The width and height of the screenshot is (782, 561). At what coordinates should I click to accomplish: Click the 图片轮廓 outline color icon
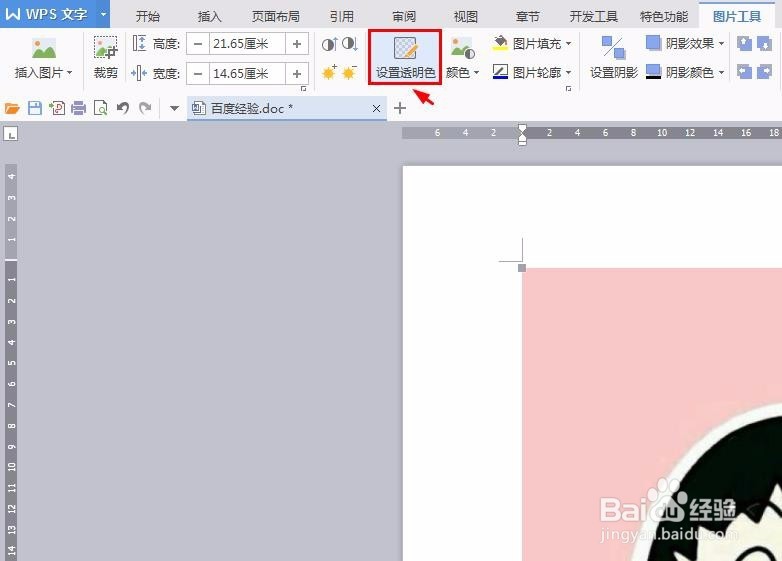pos(500,72)
